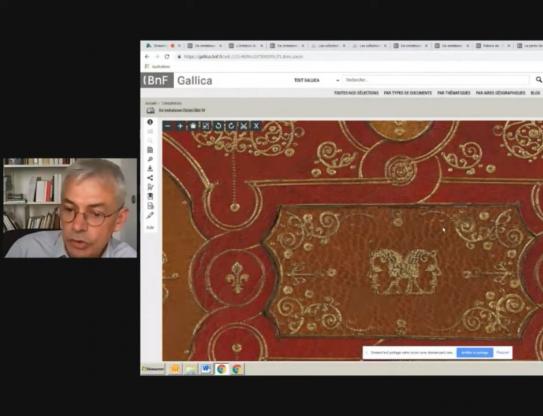Click the Masquer link in sharing bar
This screenshot has width=543, height=416.
click(x=502, y=353)
